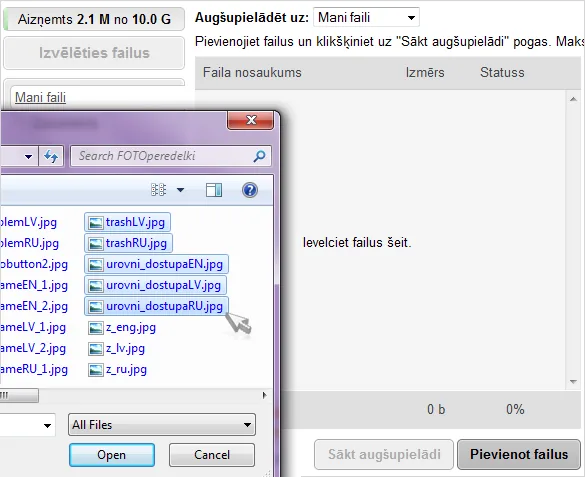Screen dimensions: 585x477
Task: Expand the file name combo box arrow
Action: (x=47, y=425)
